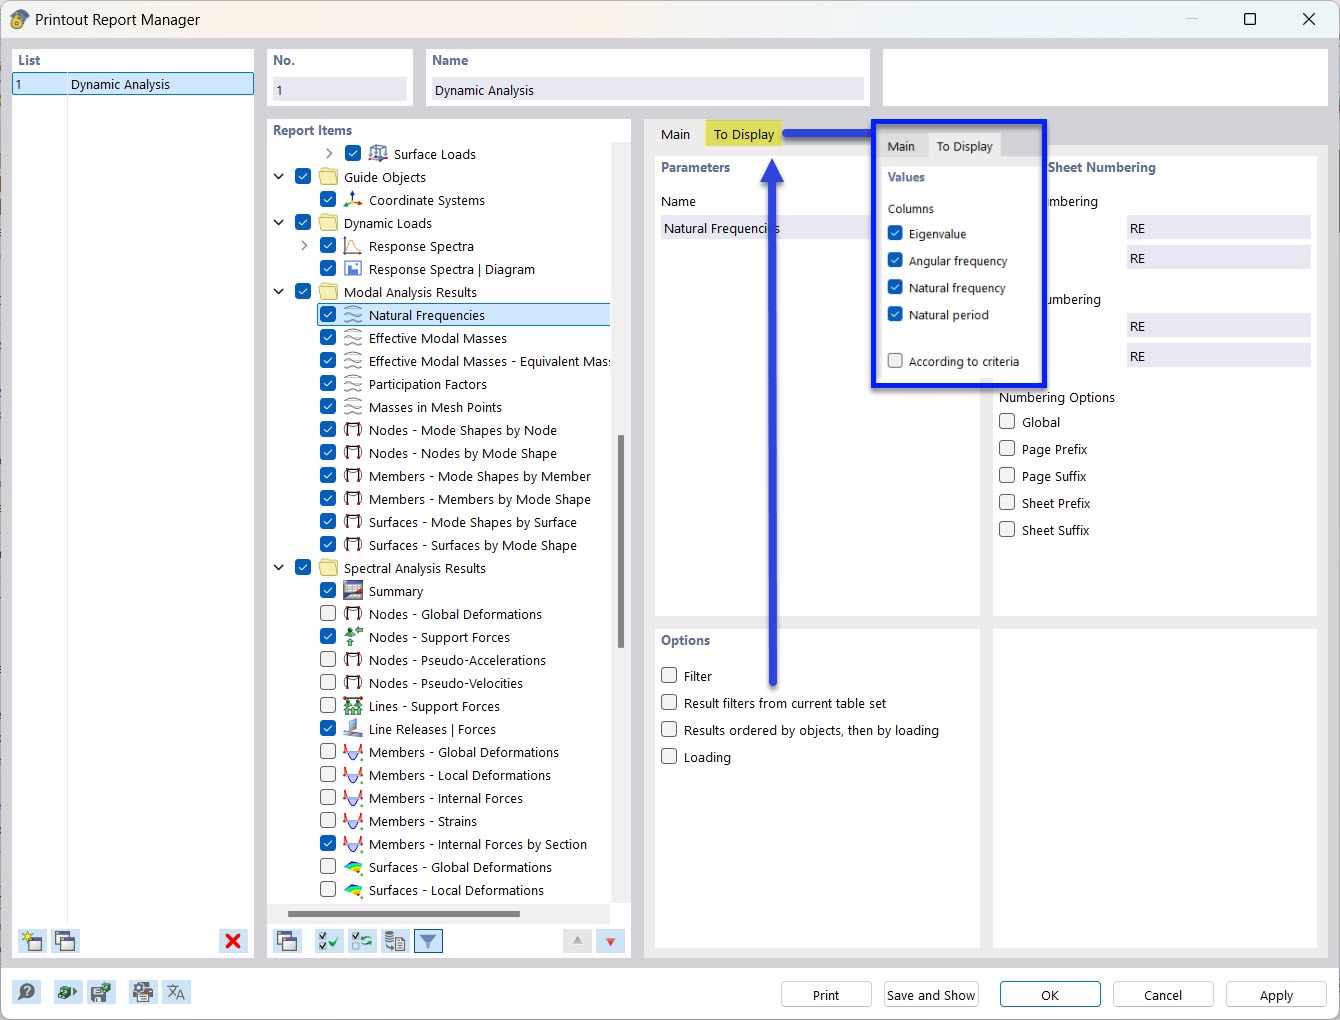The width and height of the screenshot is (1340, 1020).
Task: Enable the Page Prefix checkbox
Action: point(1007,449)
